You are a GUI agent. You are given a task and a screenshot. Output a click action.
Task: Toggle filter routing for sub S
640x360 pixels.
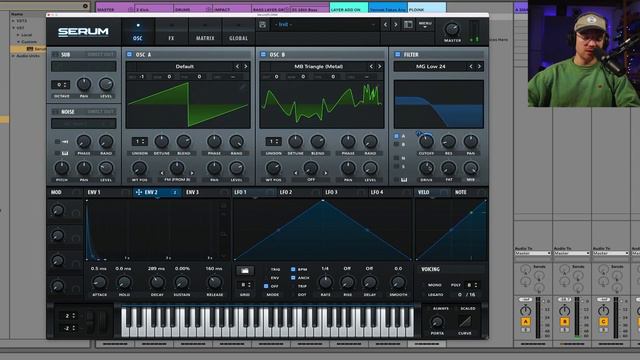396,166
